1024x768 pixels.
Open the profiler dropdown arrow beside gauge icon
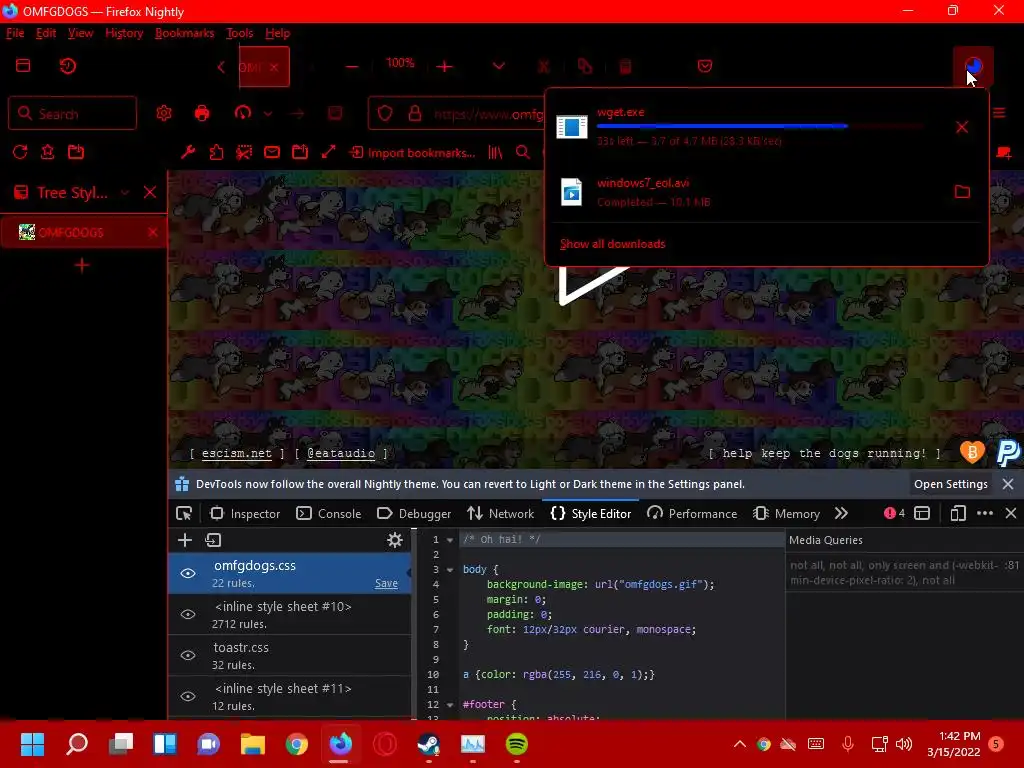pyautogui.click(x=268, y=113)
